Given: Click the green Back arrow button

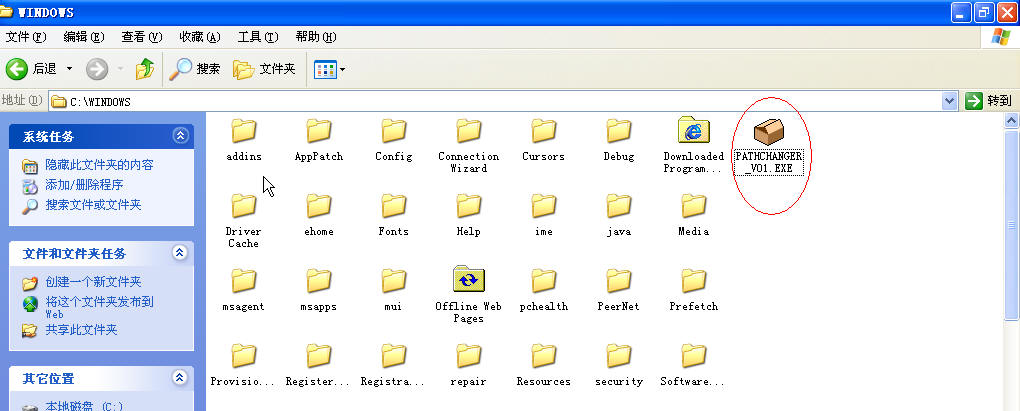Looking at the screenshot, I should tap(17, 69).
